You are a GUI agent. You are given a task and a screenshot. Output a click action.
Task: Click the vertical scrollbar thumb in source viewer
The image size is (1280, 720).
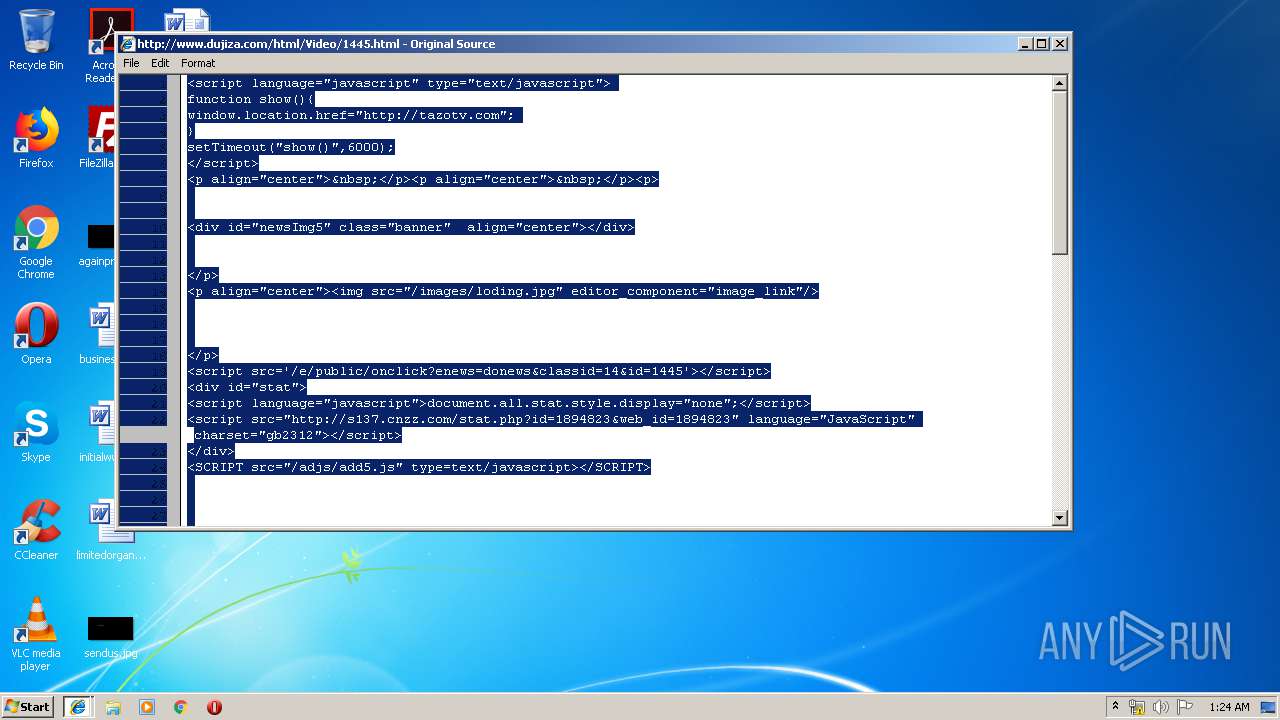[x=1060, y=173]
